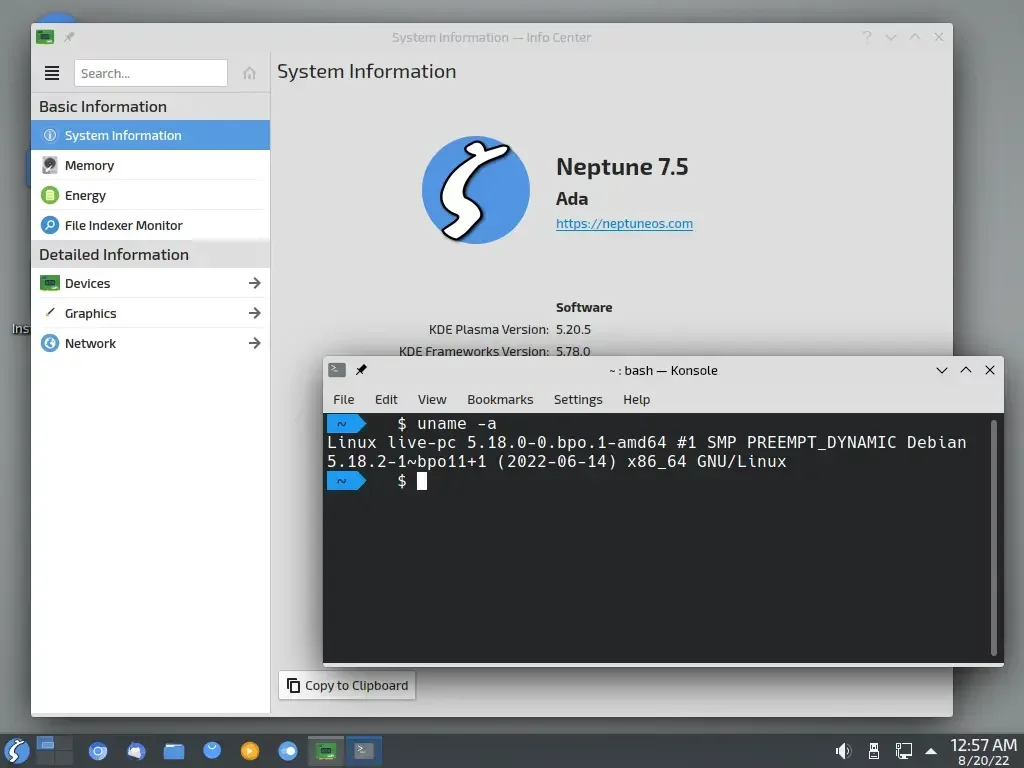The width and height of the screenshot is (1024, 768).
Task: Click the blue toggle-like app icon in the taskbar
Action: point(288,751)
